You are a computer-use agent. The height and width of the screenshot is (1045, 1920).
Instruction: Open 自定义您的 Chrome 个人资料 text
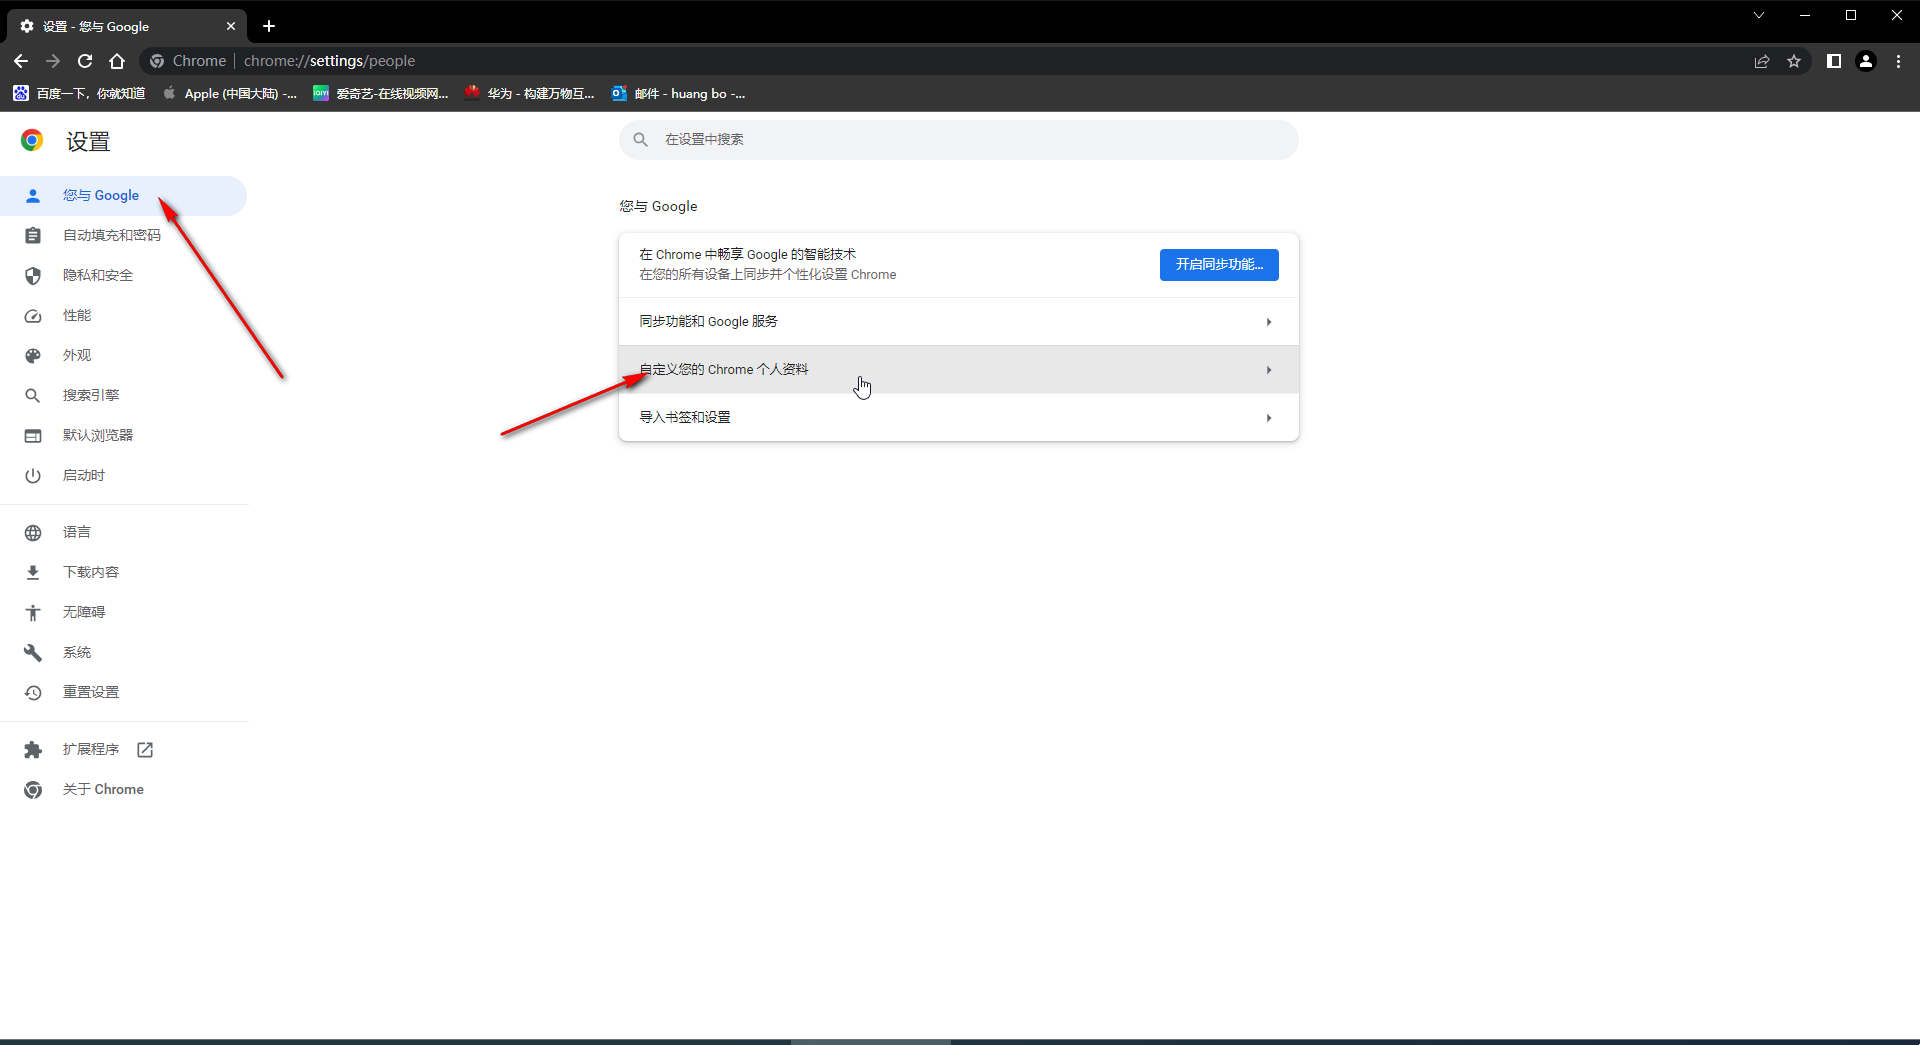pos(724,370)
